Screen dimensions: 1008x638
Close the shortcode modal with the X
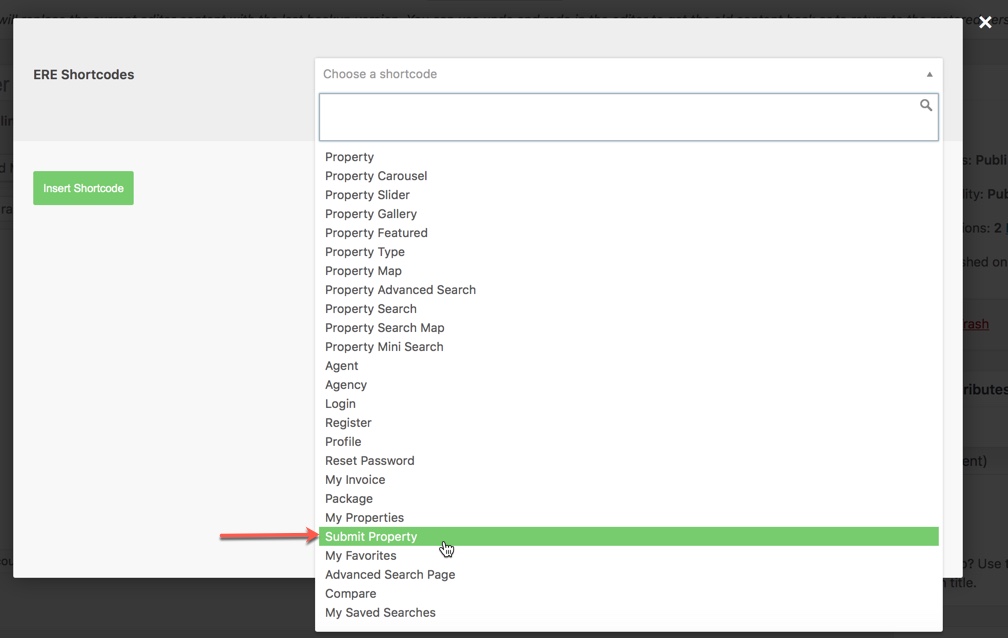[985, 23]
